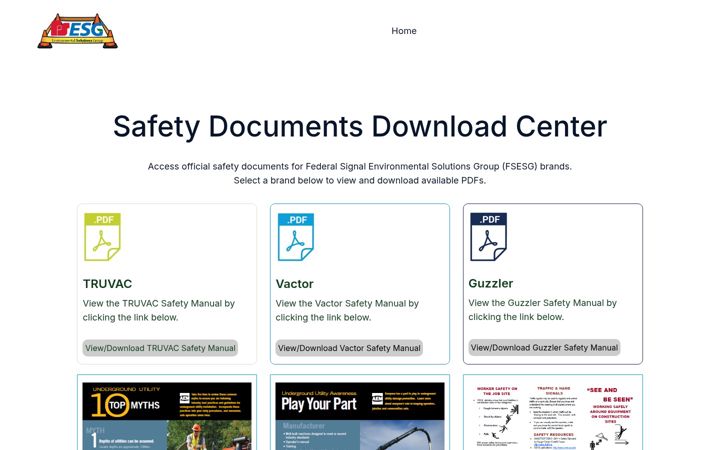Open the Play Your Part thumbnail
720x450 pixels.
[360, 416]
